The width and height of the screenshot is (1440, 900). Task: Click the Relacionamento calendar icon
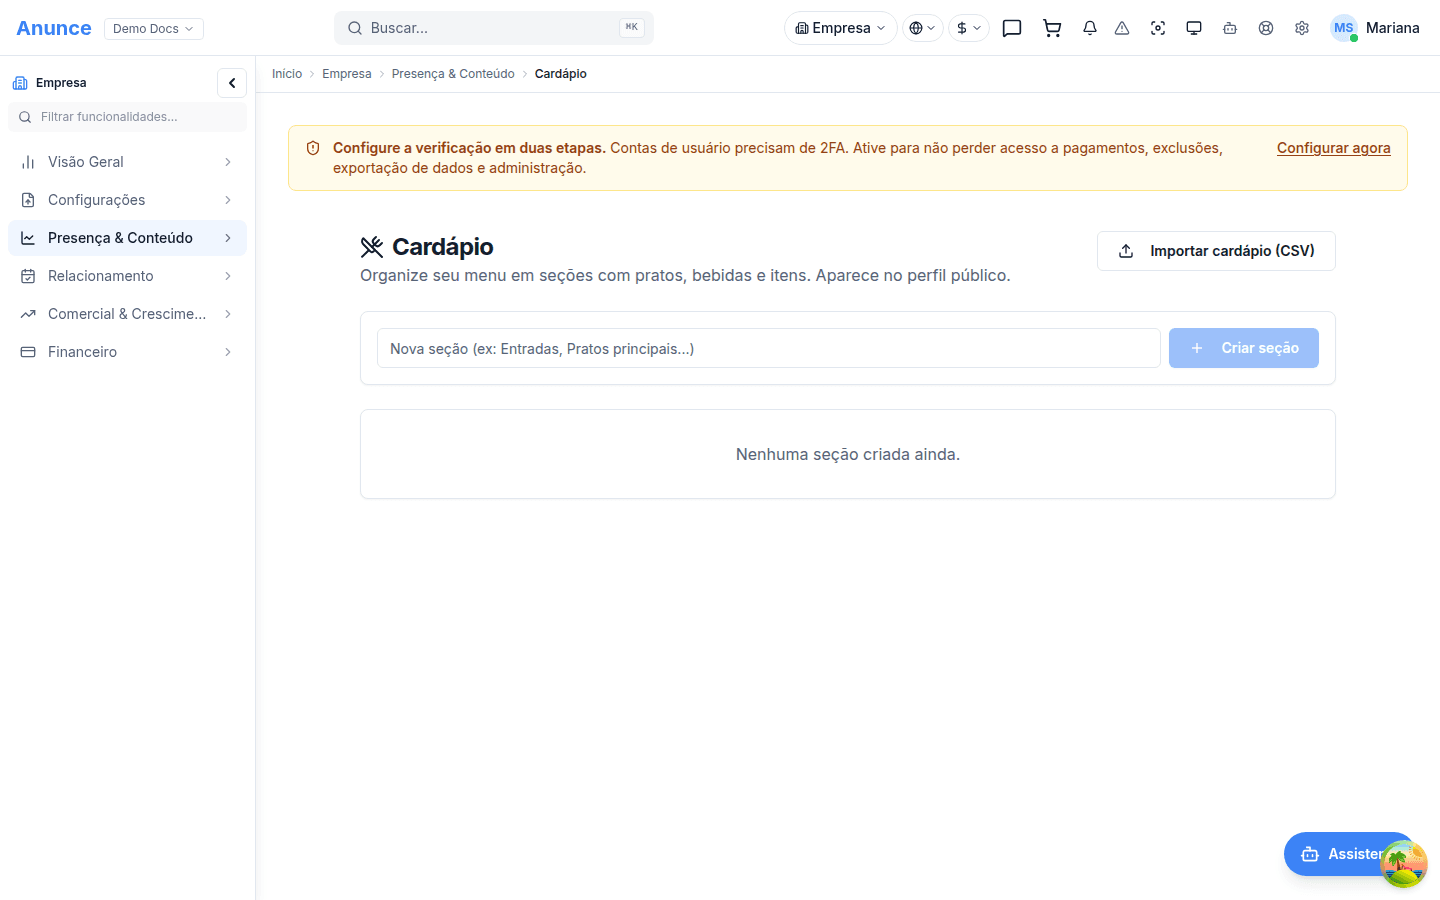click(x=28, y=276)
